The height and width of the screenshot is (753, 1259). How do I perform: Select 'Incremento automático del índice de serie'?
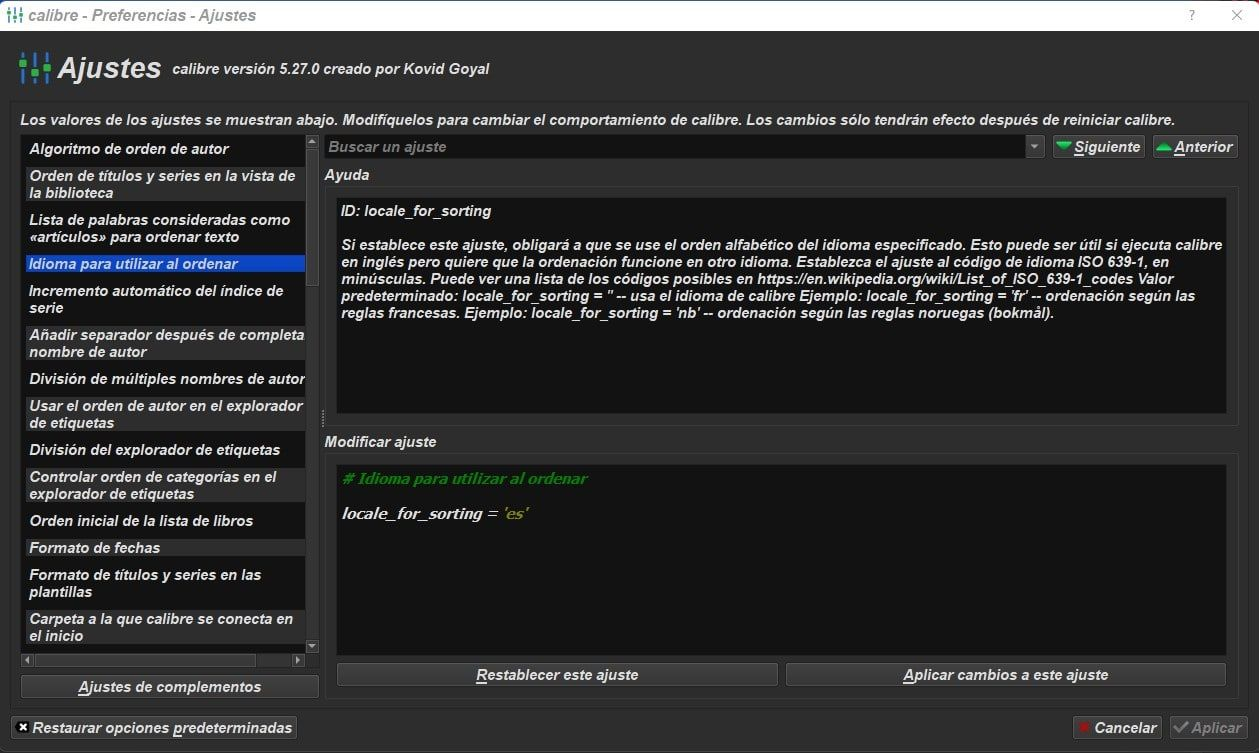point(165,299)
